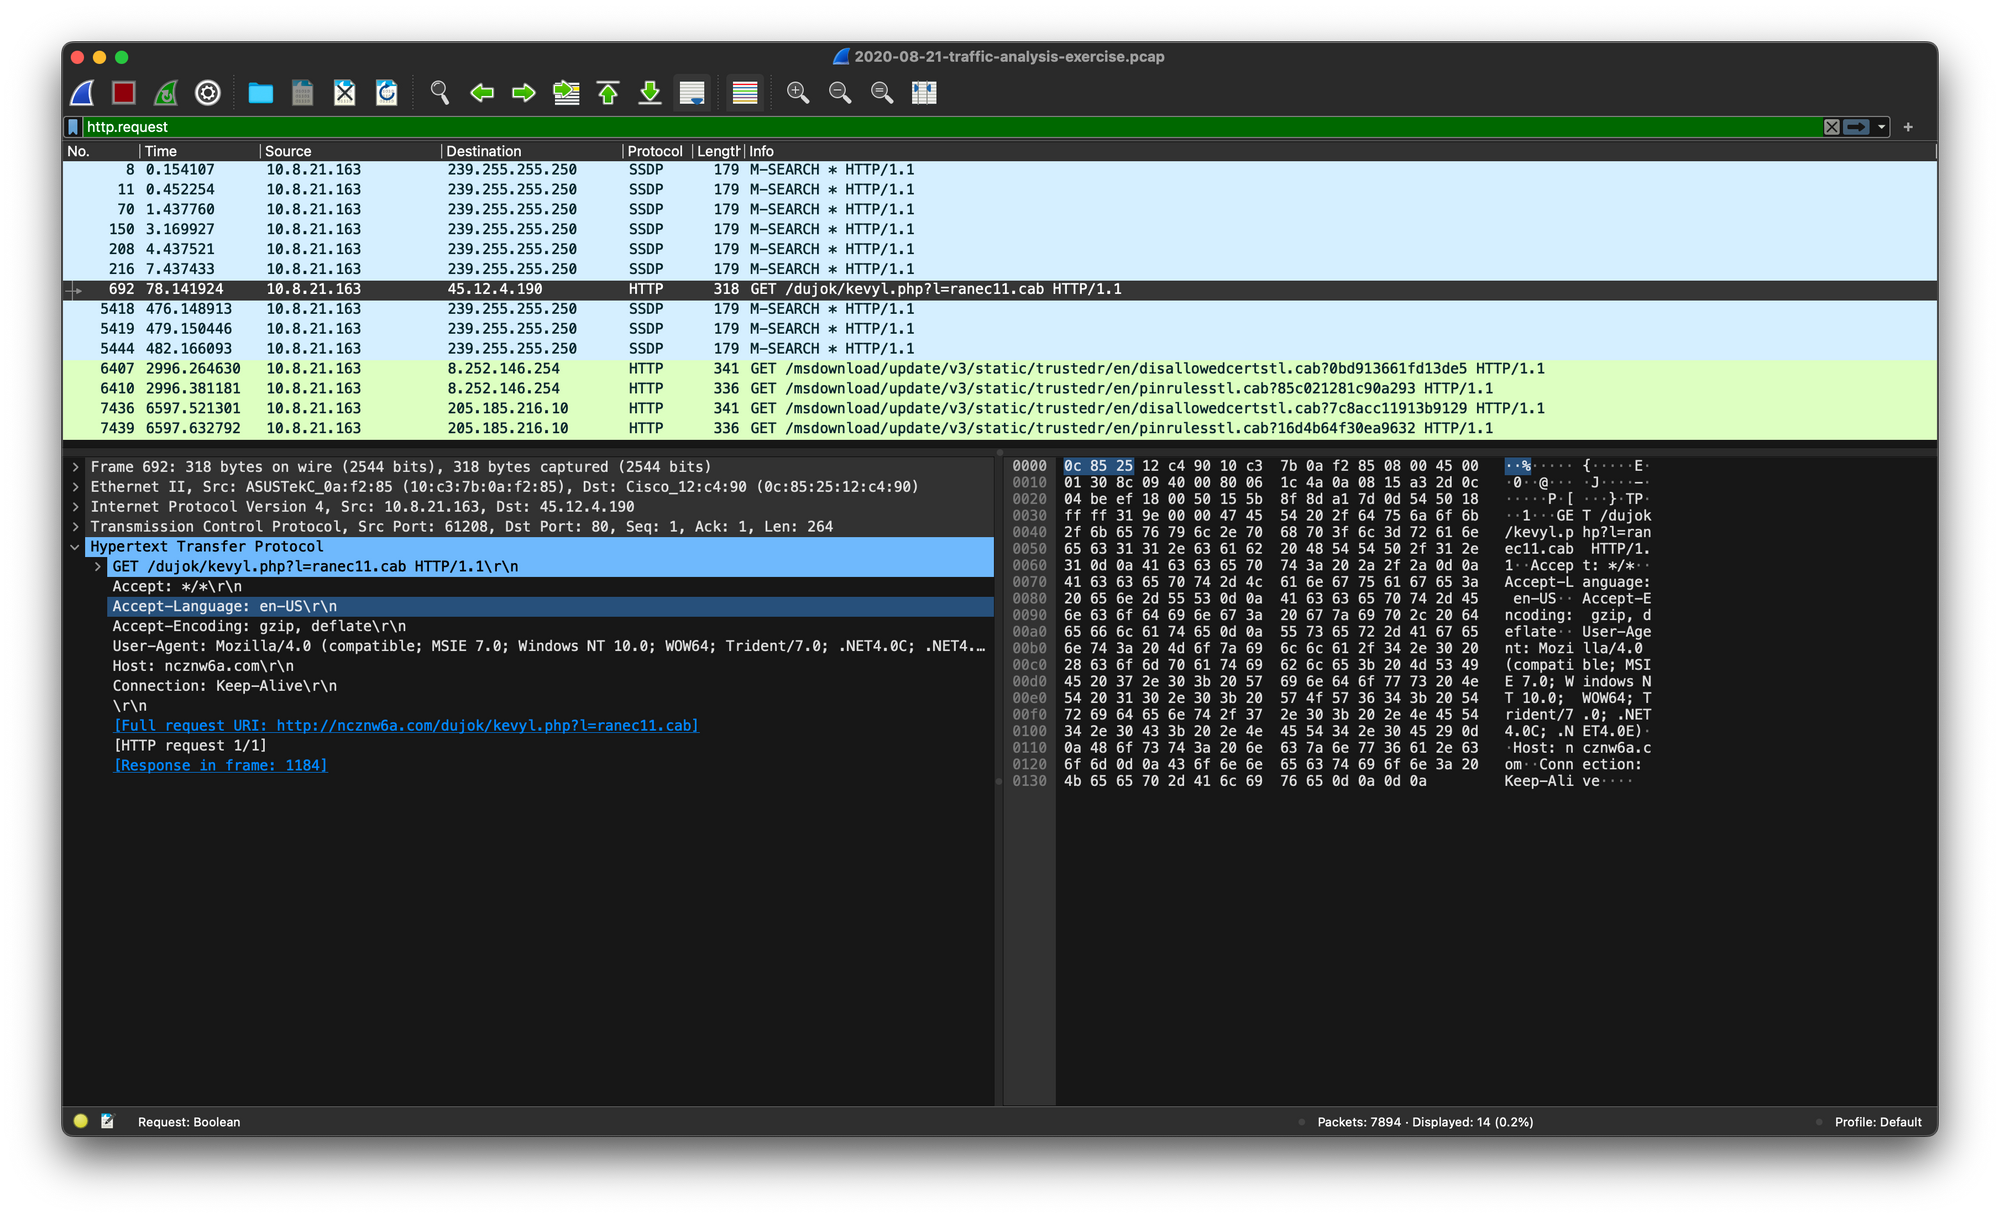Find a packet with the magnifier icon
This screenshot has height=1218, width=2000.
(x=440, y=93)
